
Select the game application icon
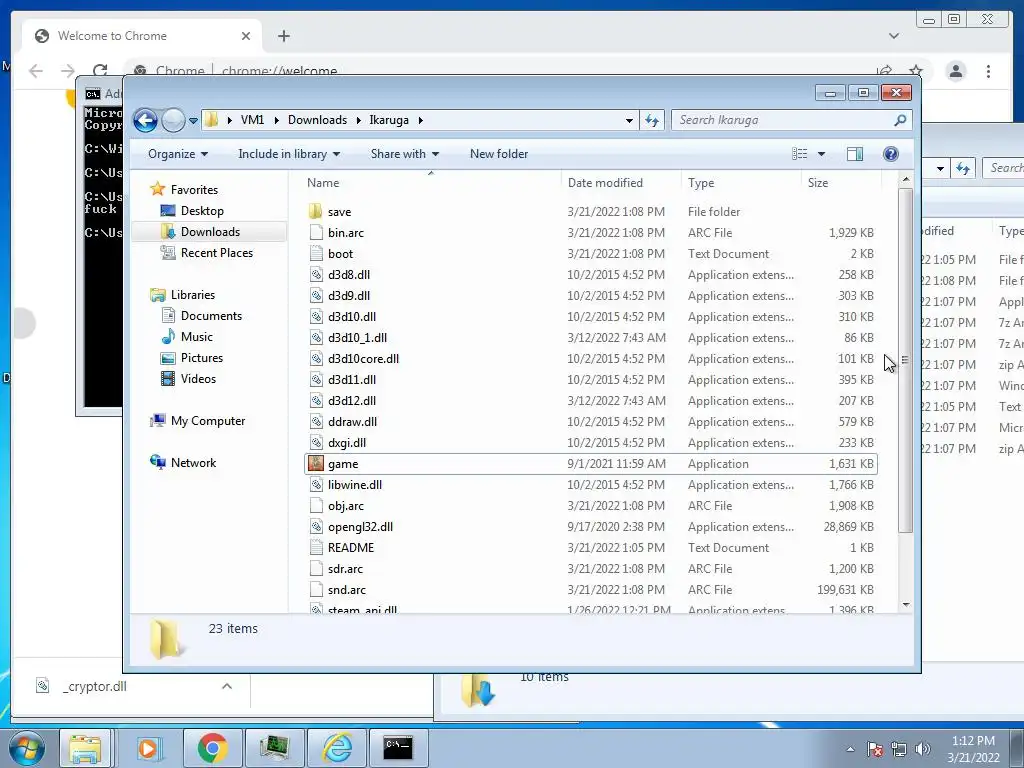tap(316, 464)
